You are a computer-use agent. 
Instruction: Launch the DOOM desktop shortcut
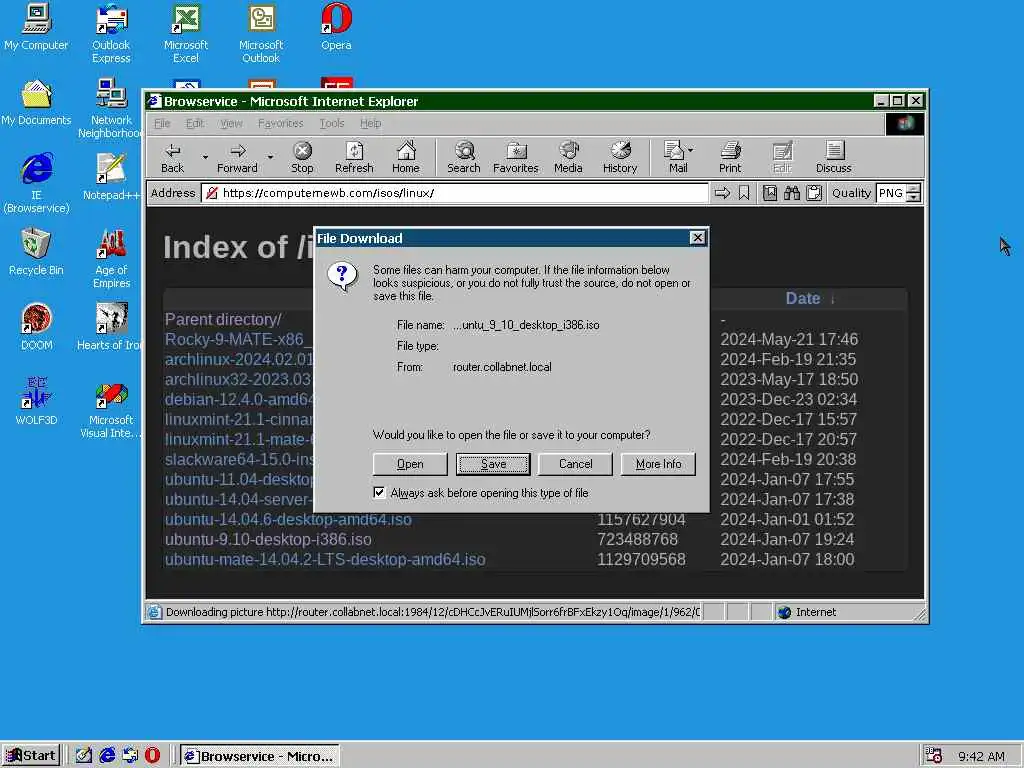click(36, 327)
